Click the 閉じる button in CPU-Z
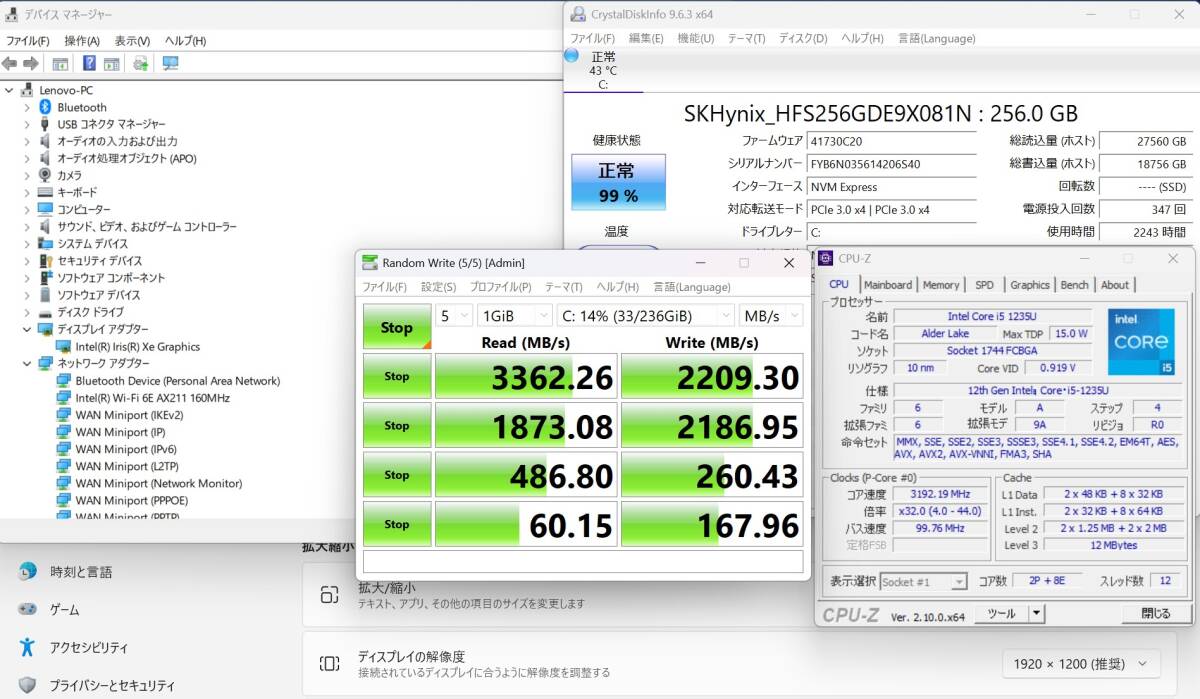 pos(1155,613)
